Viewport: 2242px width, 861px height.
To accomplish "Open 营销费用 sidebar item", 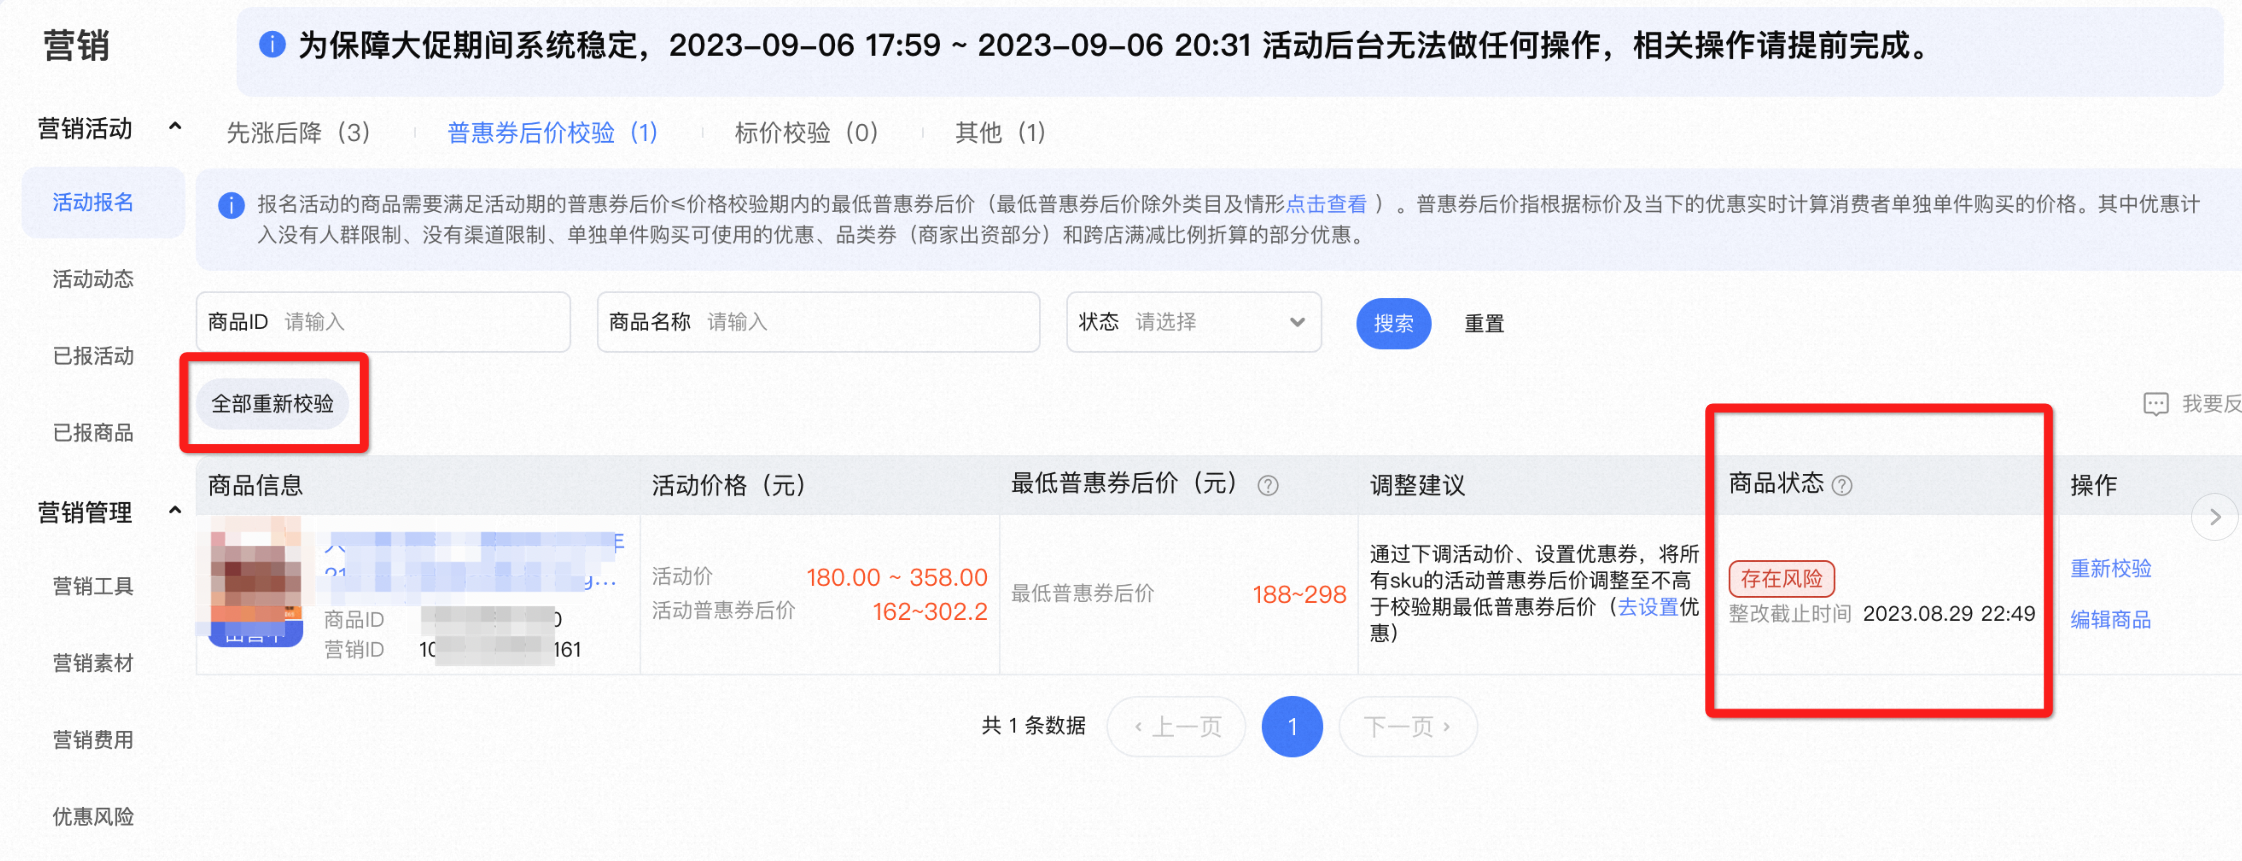I will point(93,741).
